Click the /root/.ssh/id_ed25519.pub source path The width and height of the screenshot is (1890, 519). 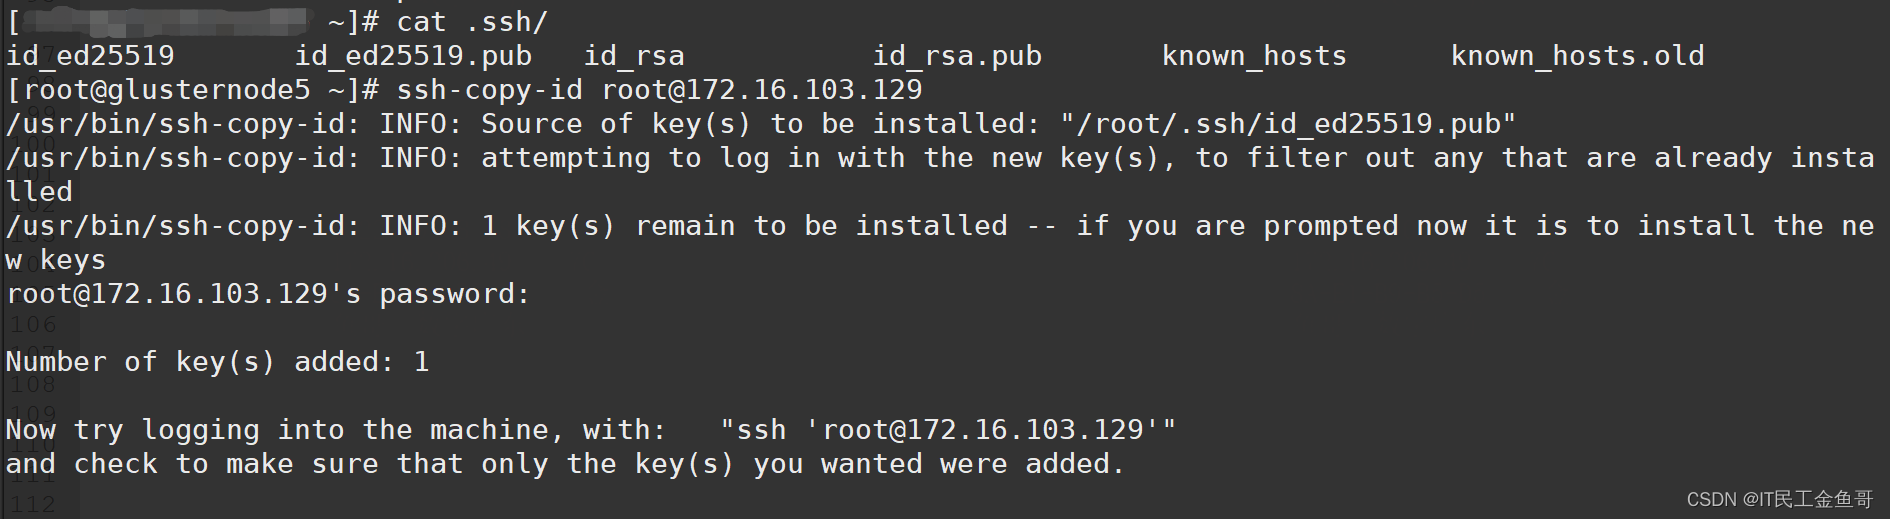pos(1288,124)
